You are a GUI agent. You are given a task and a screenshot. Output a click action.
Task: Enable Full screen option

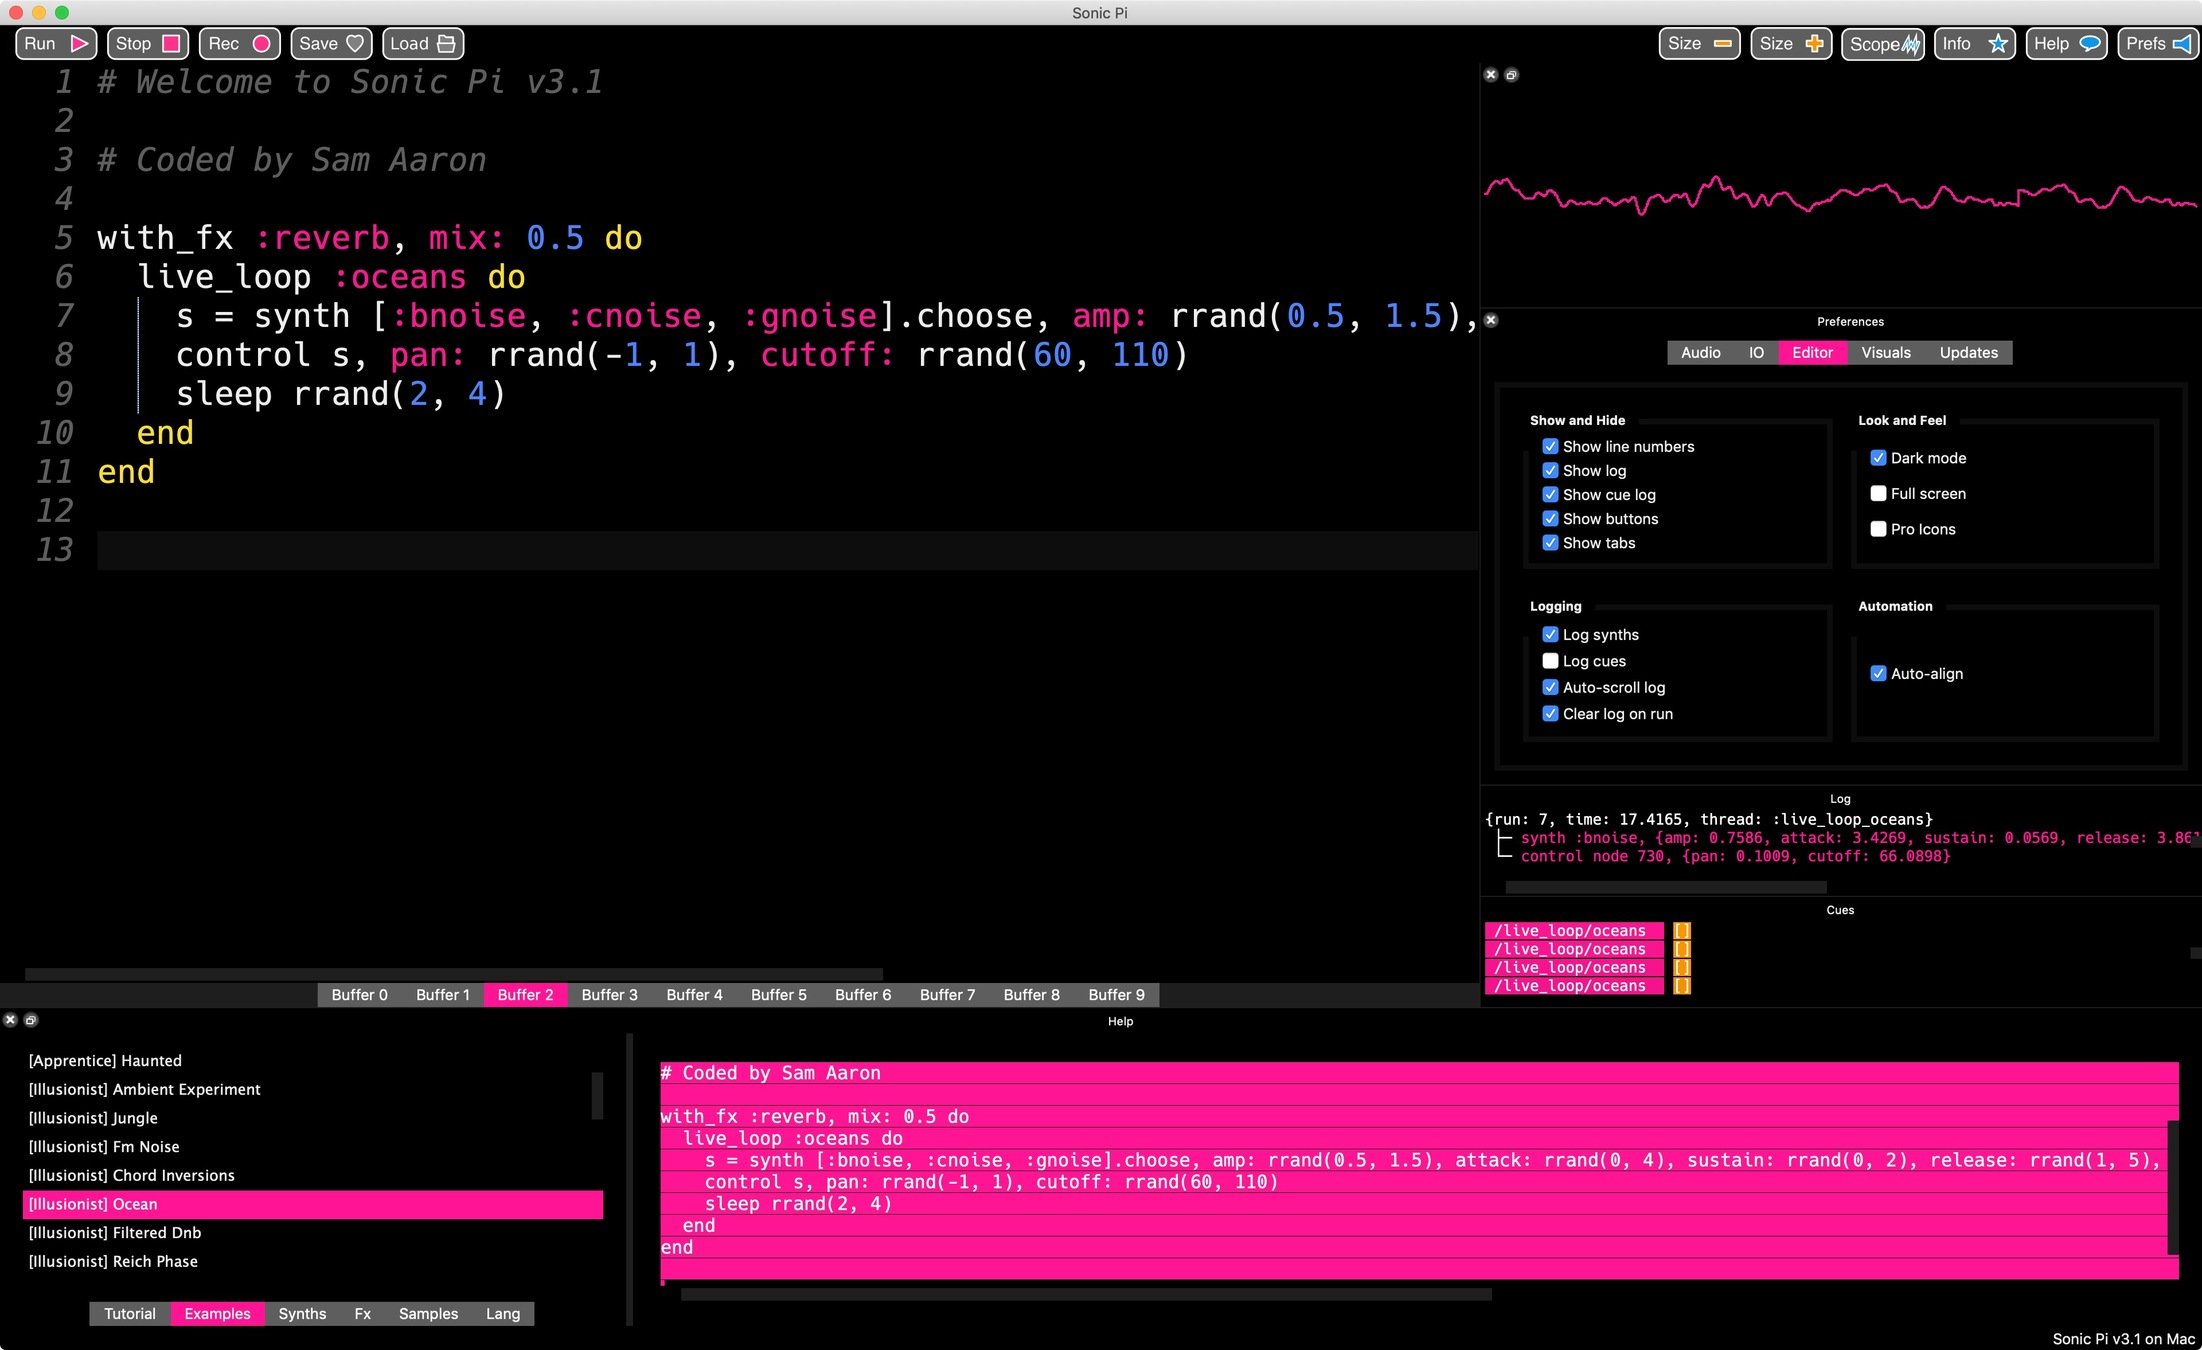[1878, 494]
